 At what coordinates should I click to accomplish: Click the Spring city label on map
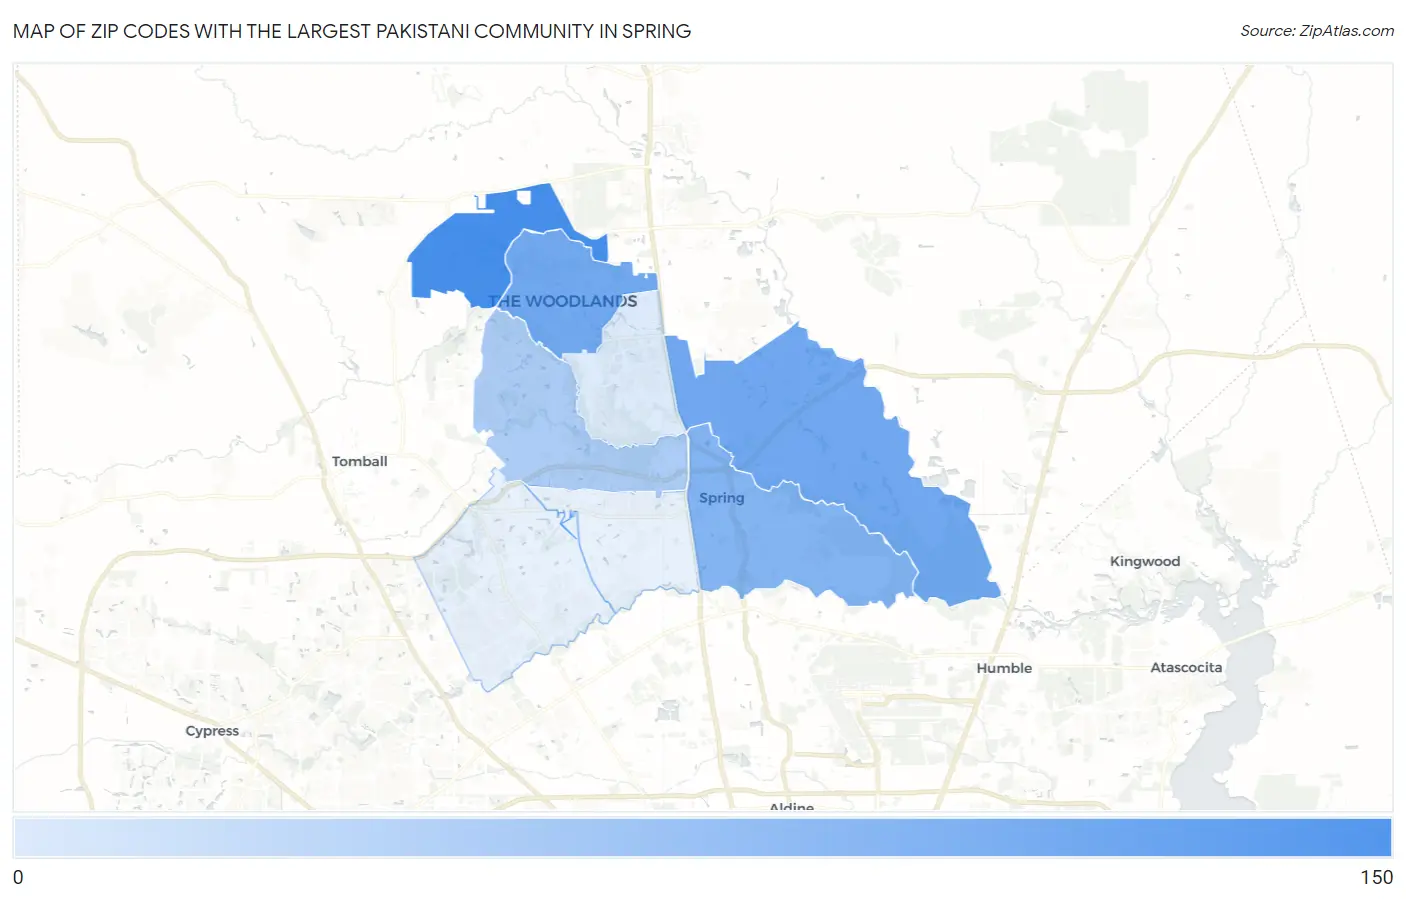click(x=721, y=498)
